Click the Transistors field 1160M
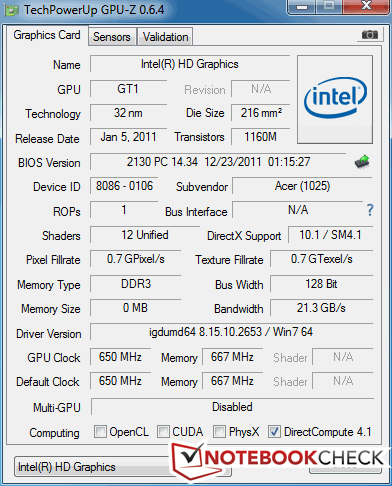The height and width of the screenshot is (486, 392). (x=261, y=137)
